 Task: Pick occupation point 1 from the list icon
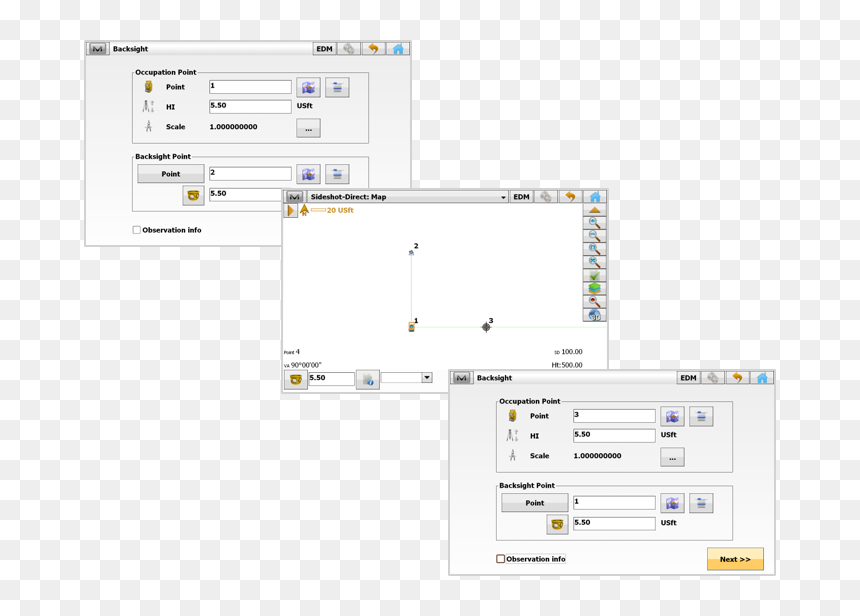click(337, 87)
